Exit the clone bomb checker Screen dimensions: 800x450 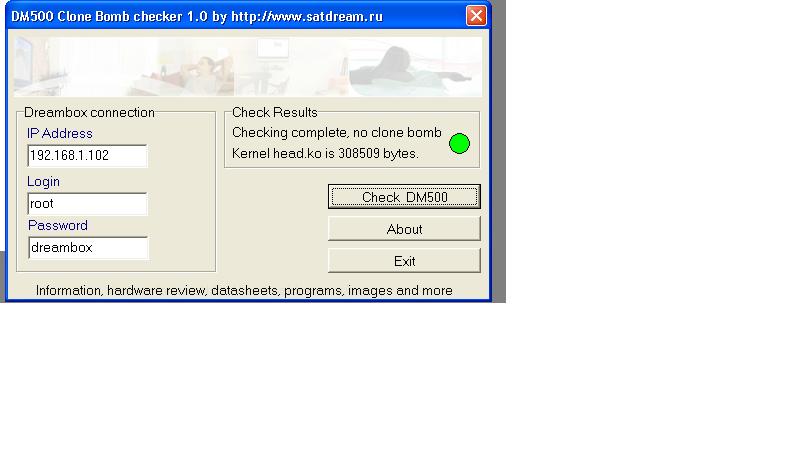pos(404,261)
